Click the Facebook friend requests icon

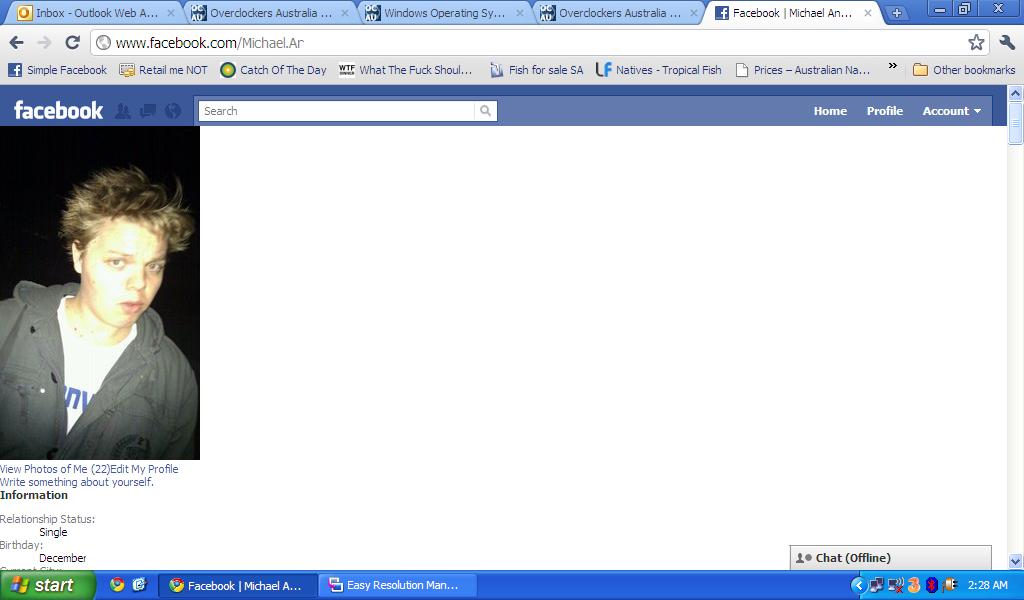pyautogui.click(x=122, y=111)
